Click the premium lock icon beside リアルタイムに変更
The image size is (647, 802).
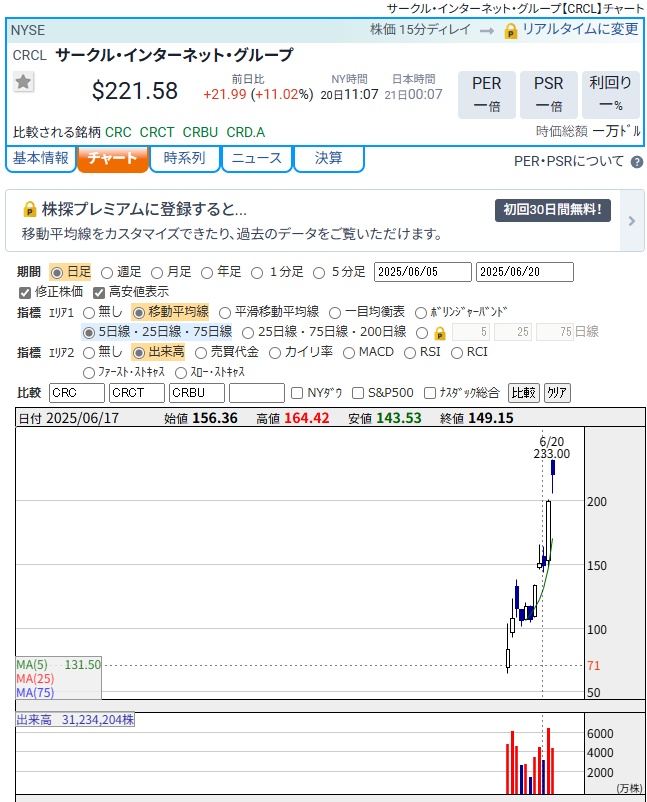[x=510, y=31]
